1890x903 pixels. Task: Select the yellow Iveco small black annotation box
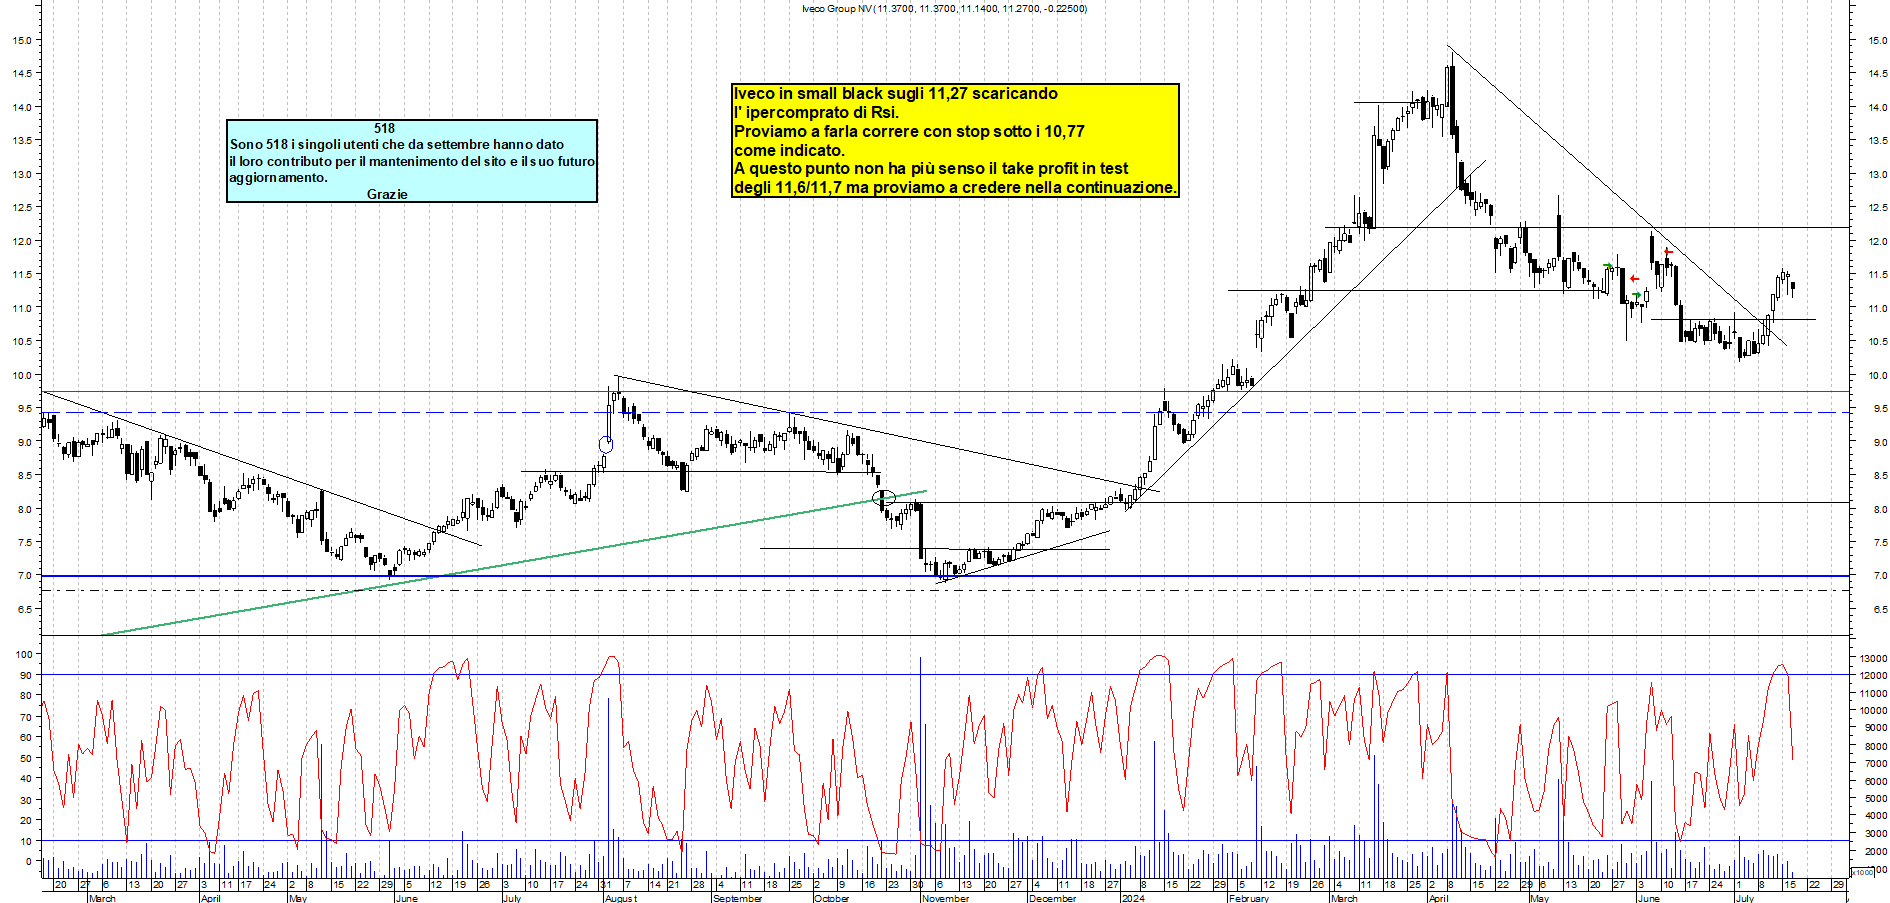pyautogui.click(x=955, y=140)
